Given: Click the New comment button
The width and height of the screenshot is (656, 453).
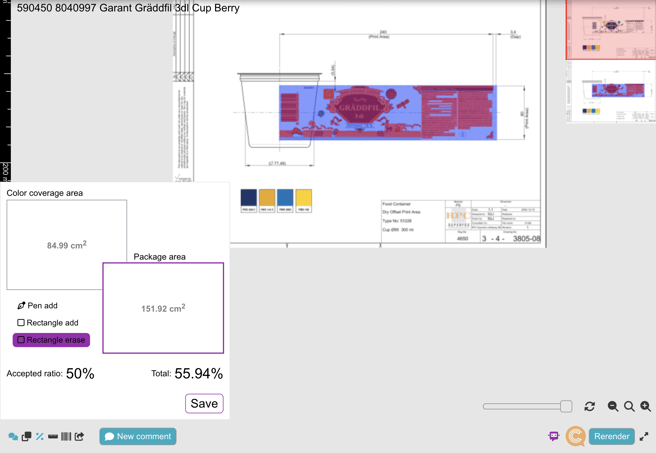Looking at the screenshot, I should tap(138, 437).
